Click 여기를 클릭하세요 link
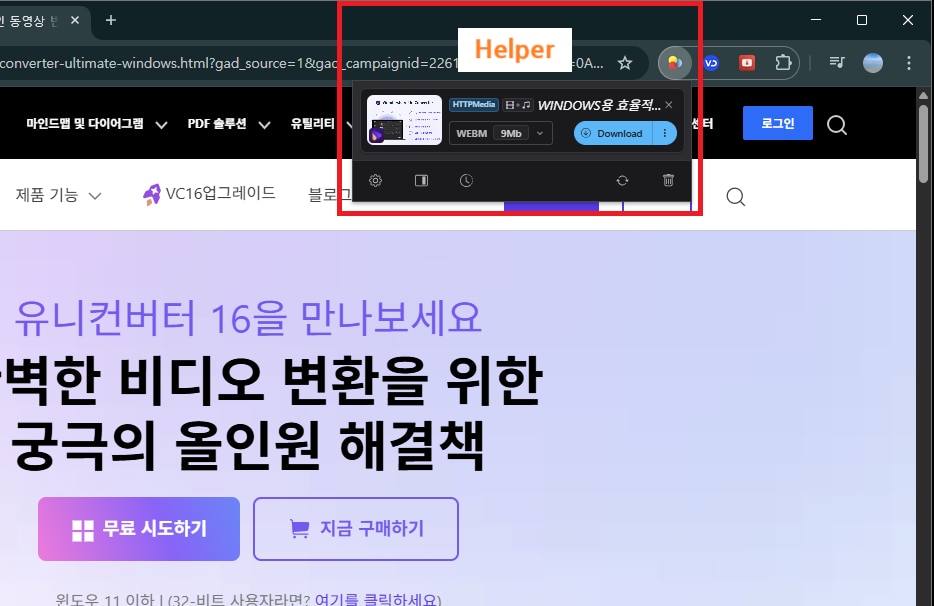 point(378,599)
